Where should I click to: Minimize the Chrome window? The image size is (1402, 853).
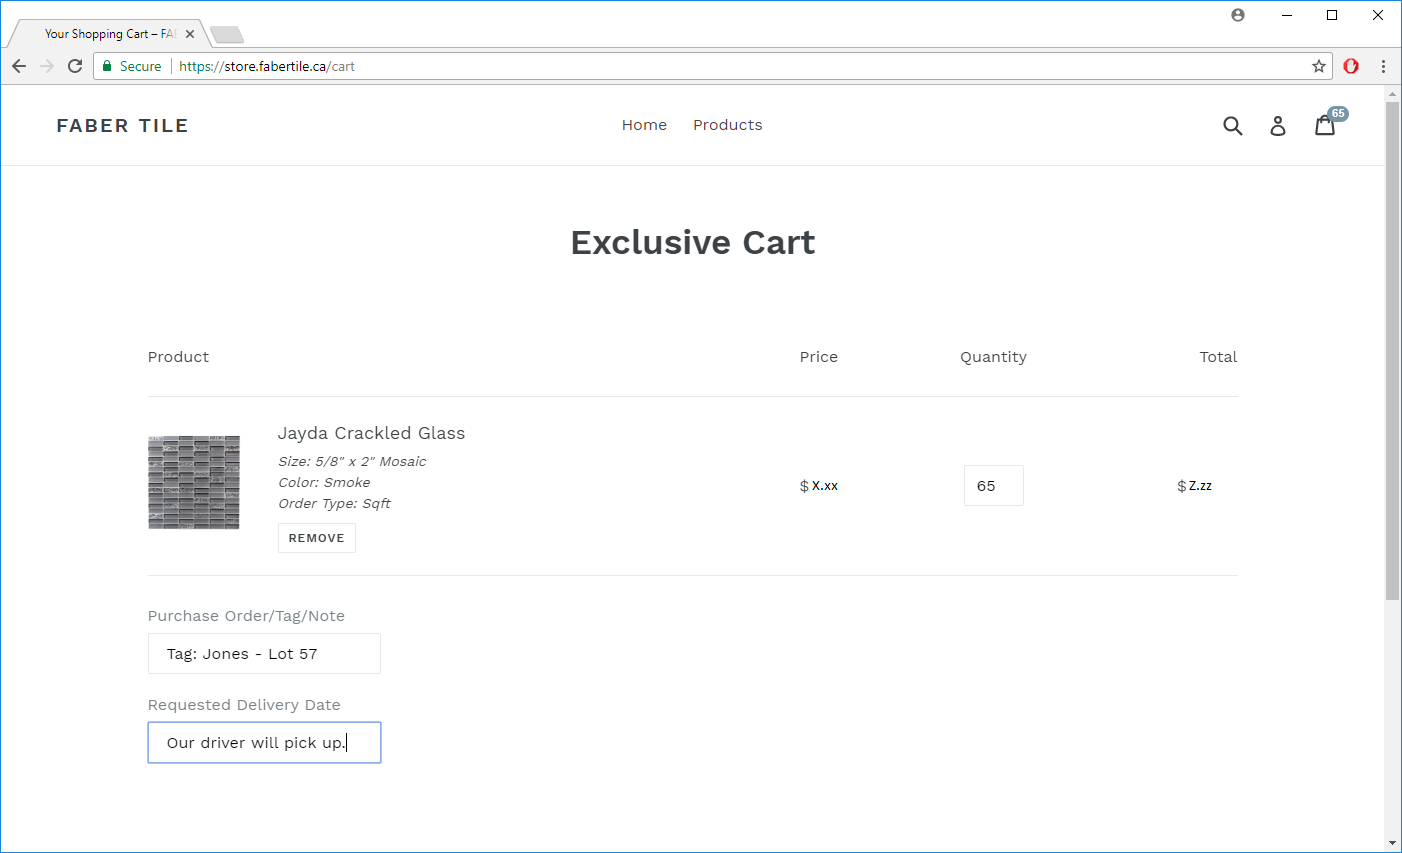coord(1287,15)
